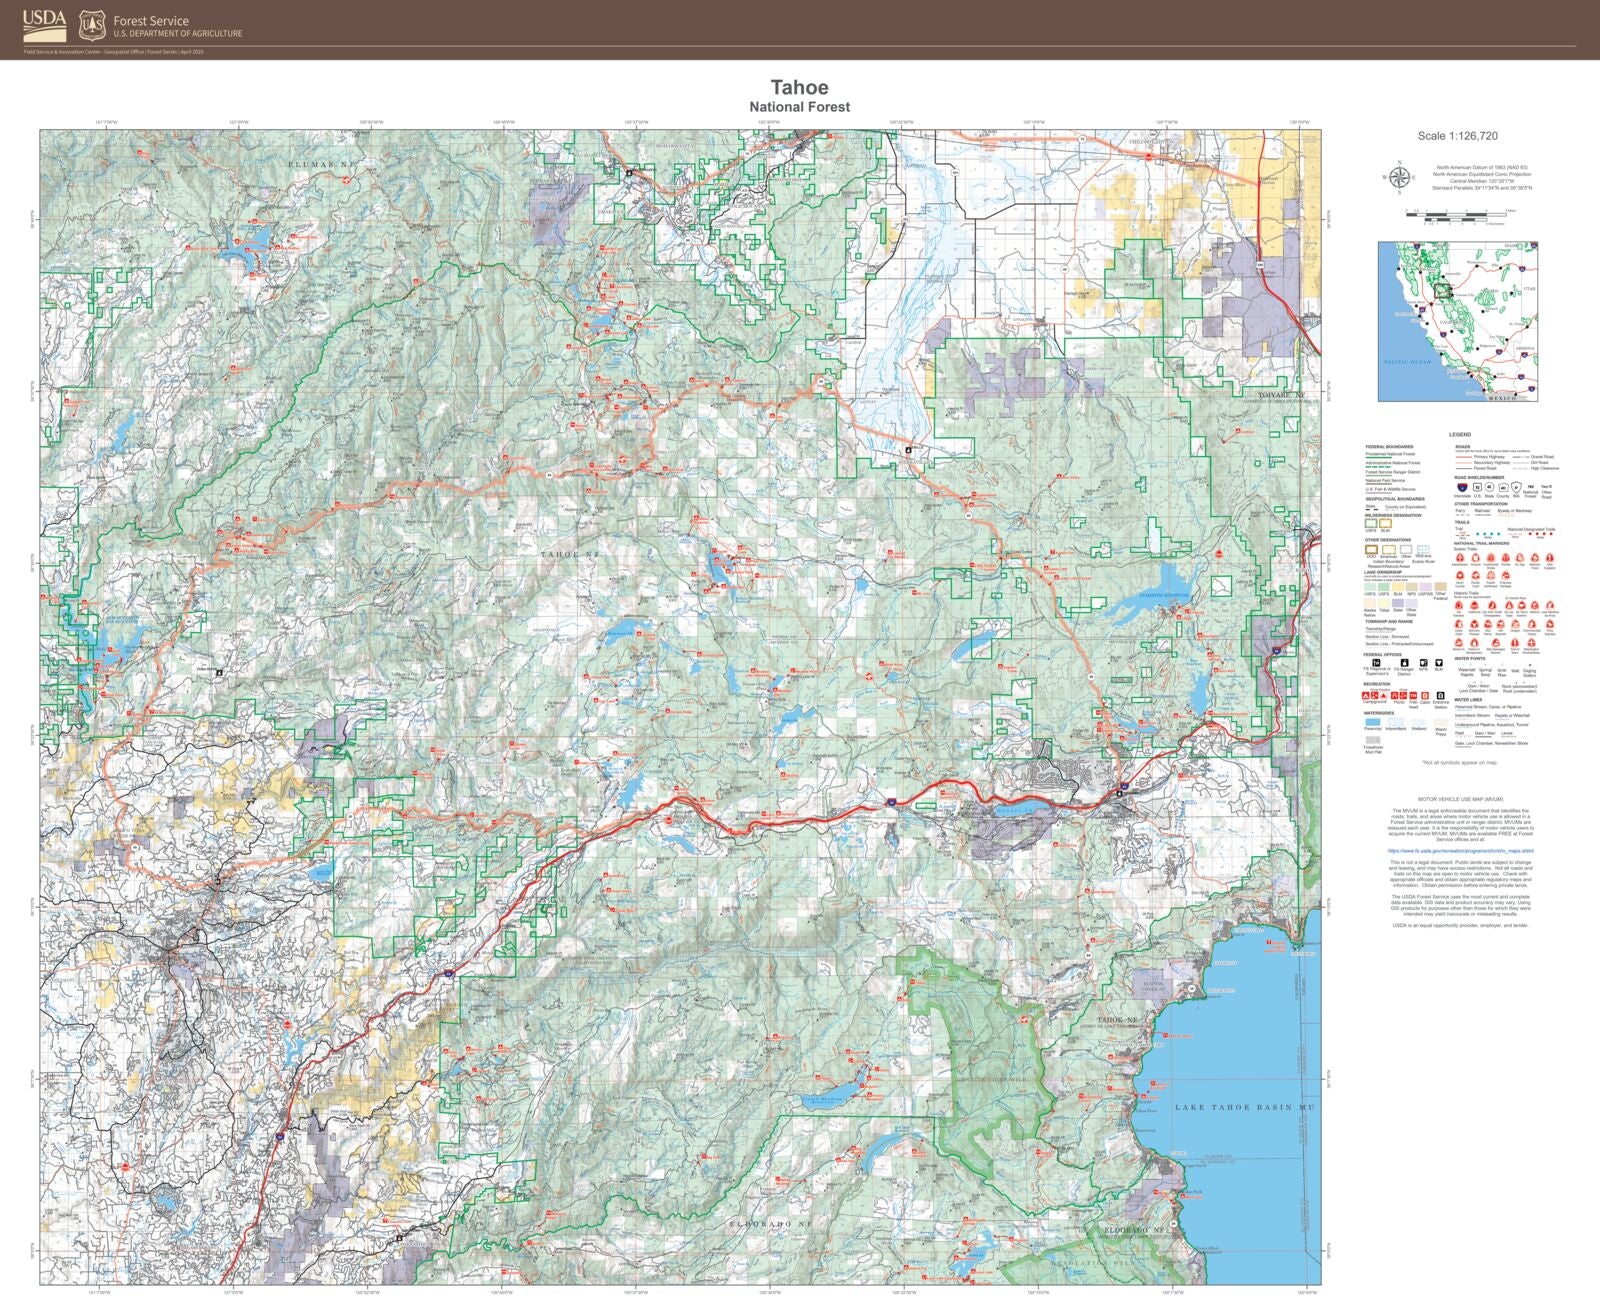The width and height of the screenshot is (1600, 1315).
Task: Click the NPS icon under Federal Offices
Action: [x=1422, y=662]
